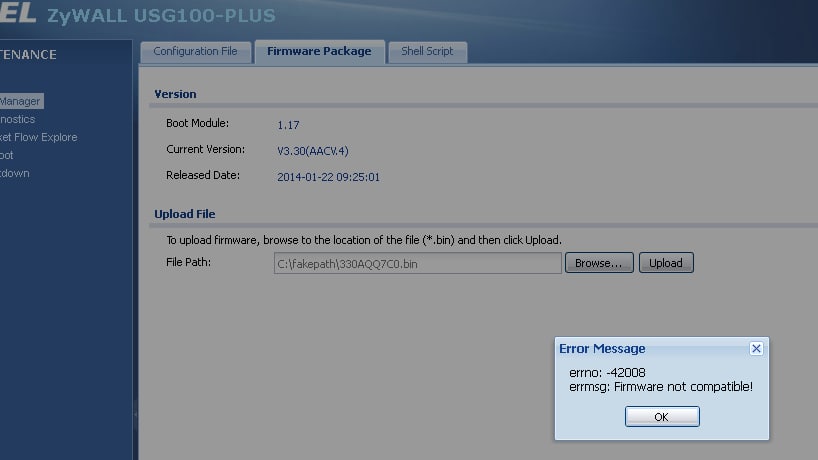Screen dimensions: 818x460
Task: Click OK in the Error Message dialog
Action: point(662,417)
